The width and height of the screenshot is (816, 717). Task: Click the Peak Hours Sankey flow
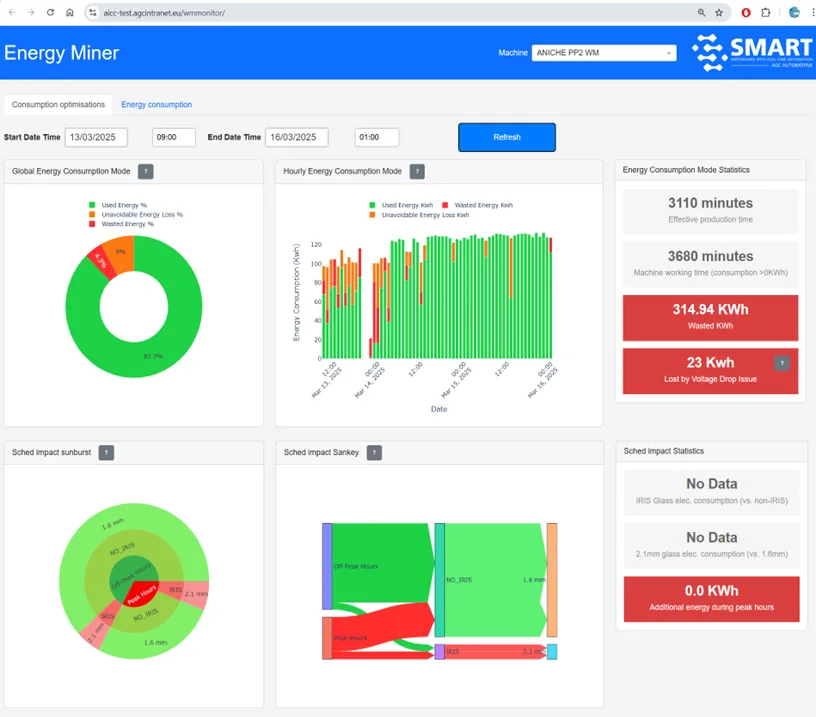point(382,631)
